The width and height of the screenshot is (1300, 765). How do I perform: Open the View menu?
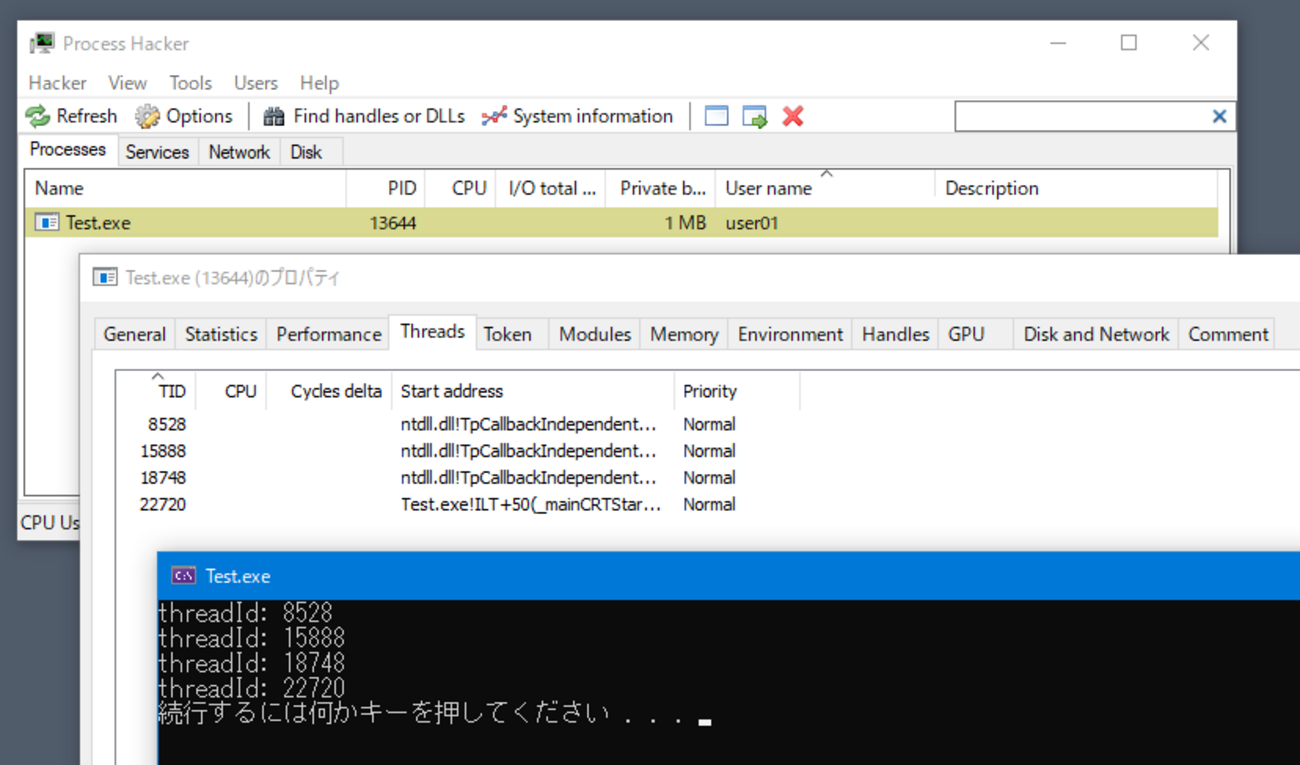pyautogui.click(x=127, y=83)
